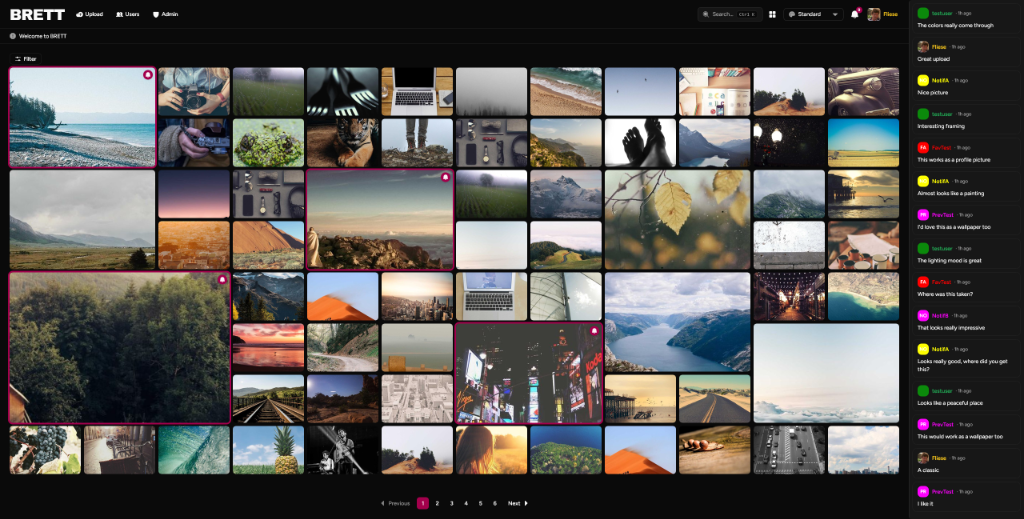Click the NotifB avatar on 'That looks really impressive'
The image size is (1024, 519).
pos(923,315)
